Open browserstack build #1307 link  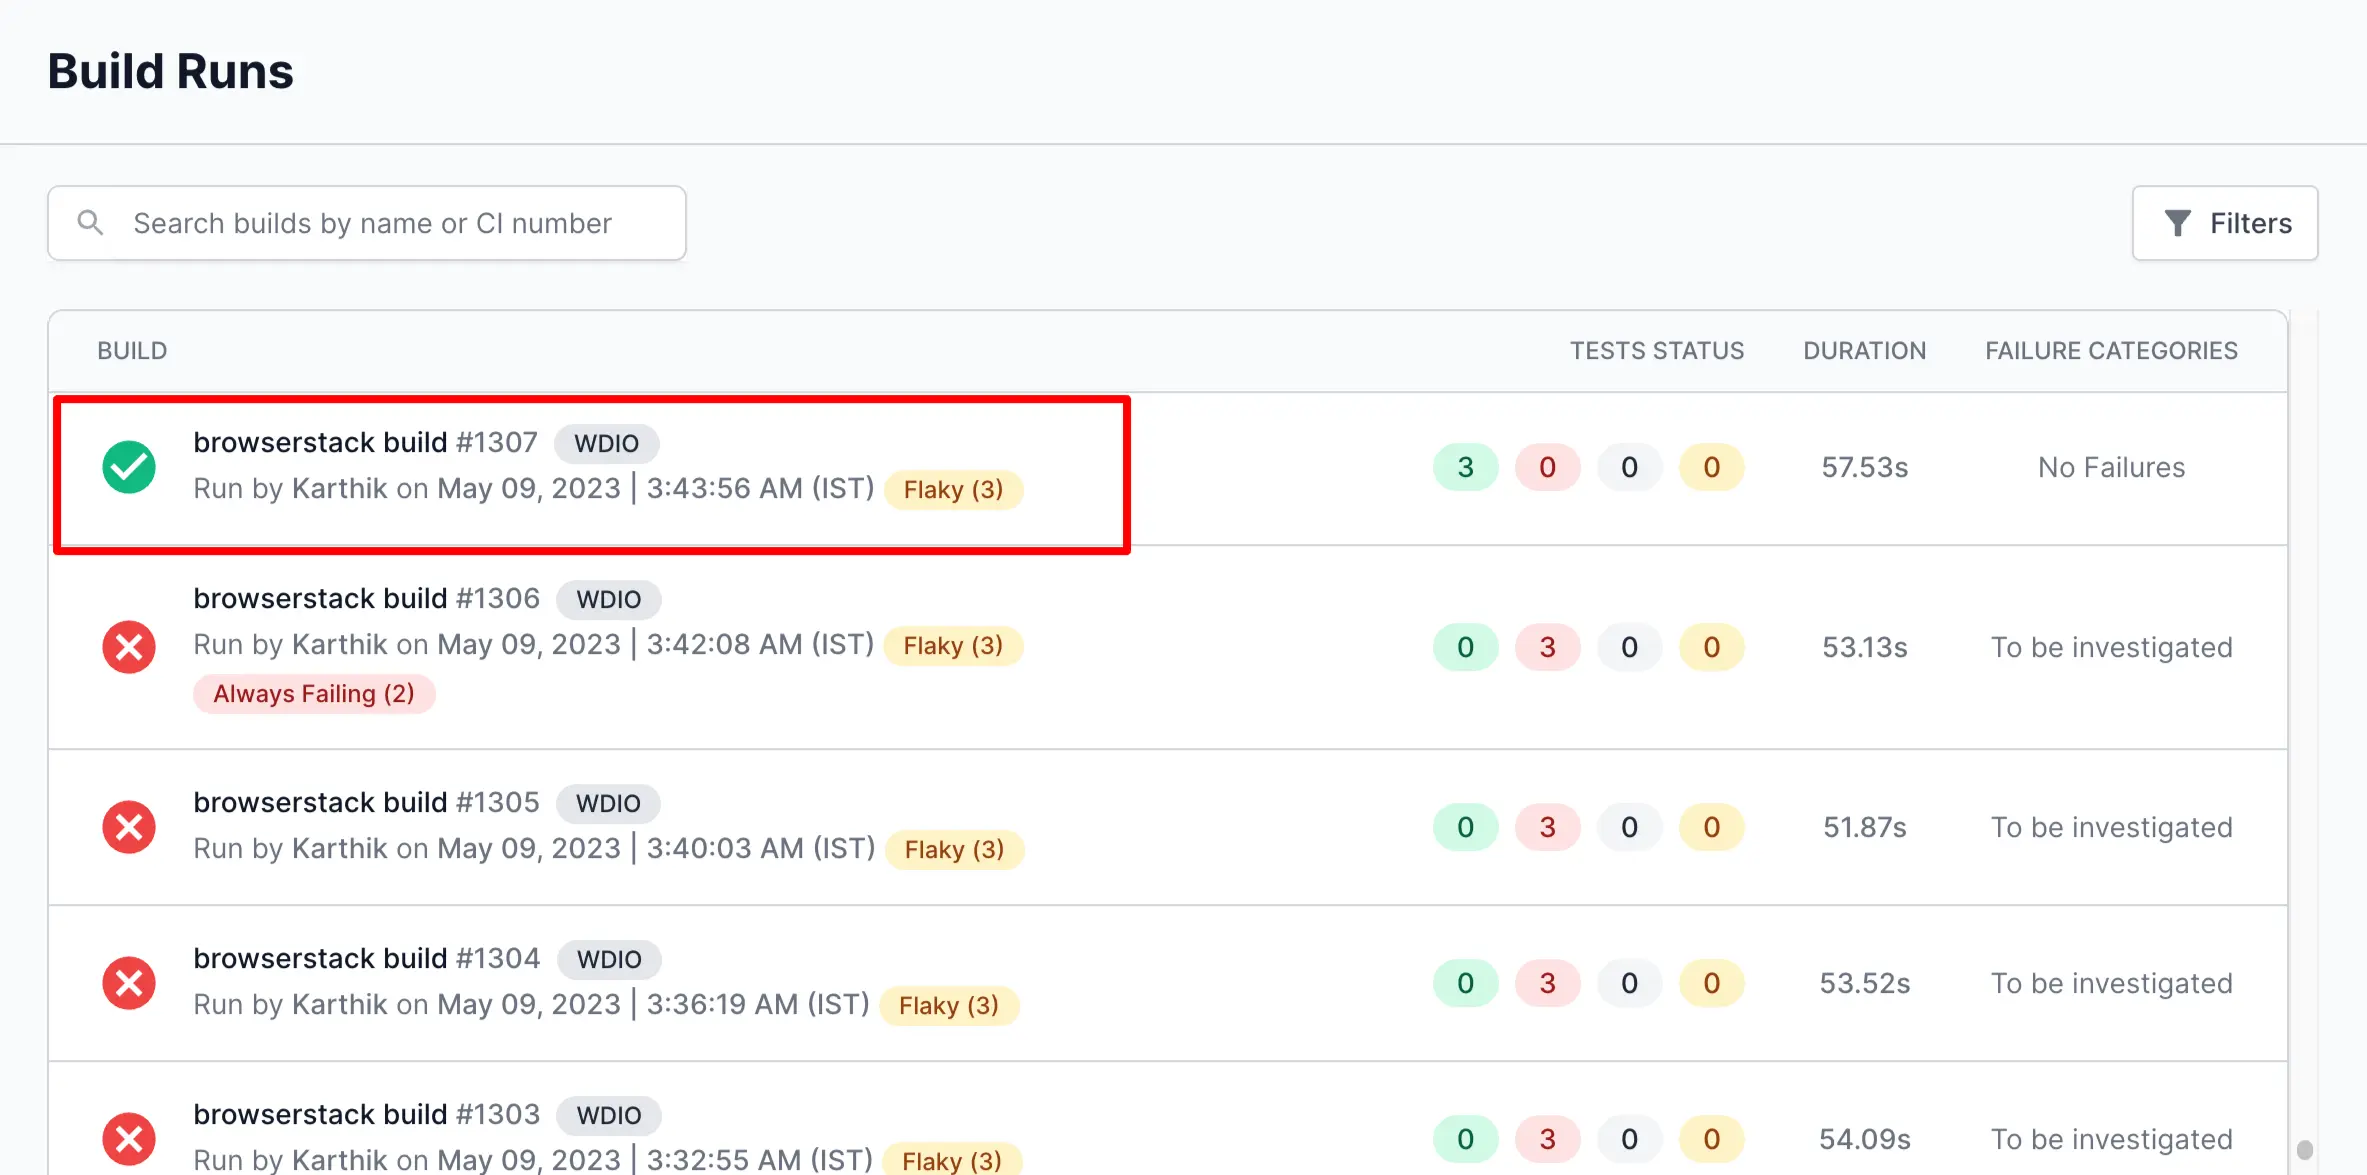click(365, 442)
